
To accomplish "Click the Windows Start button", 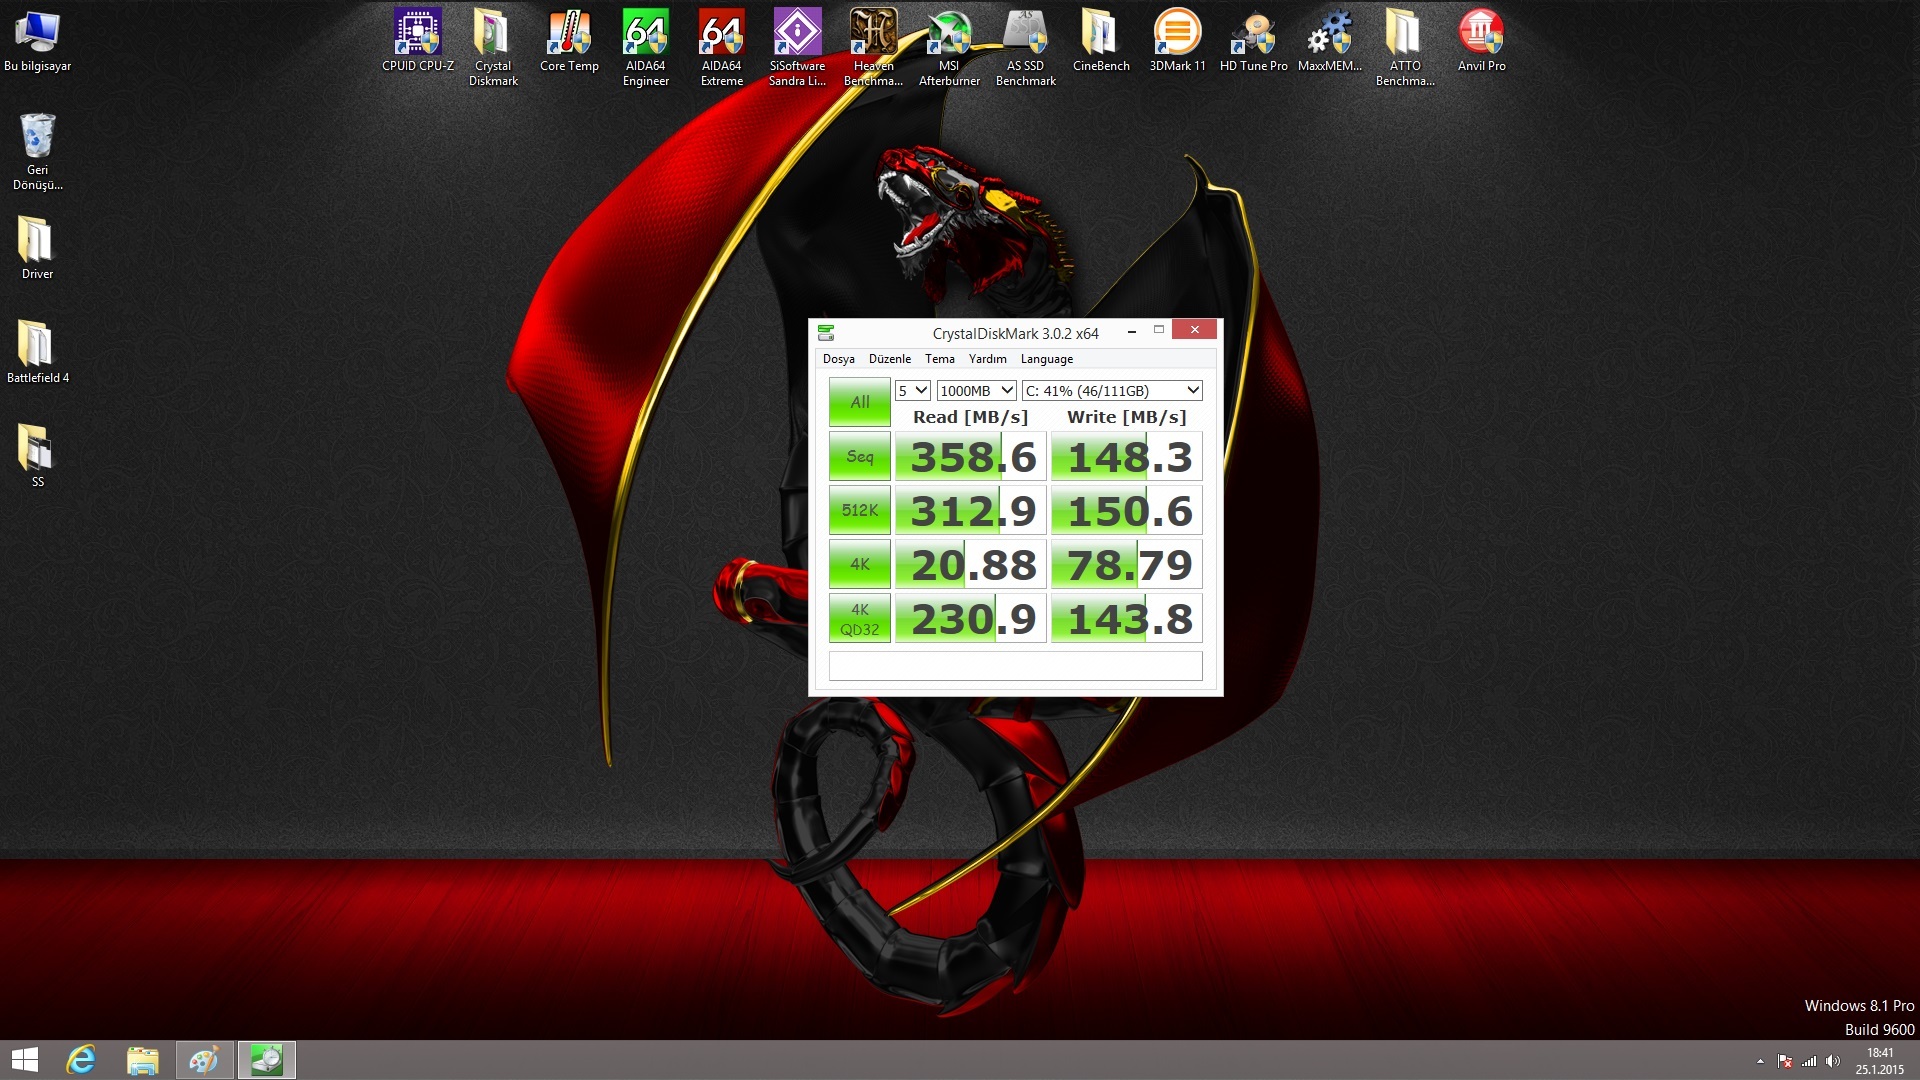I will tap(24, 1060).
